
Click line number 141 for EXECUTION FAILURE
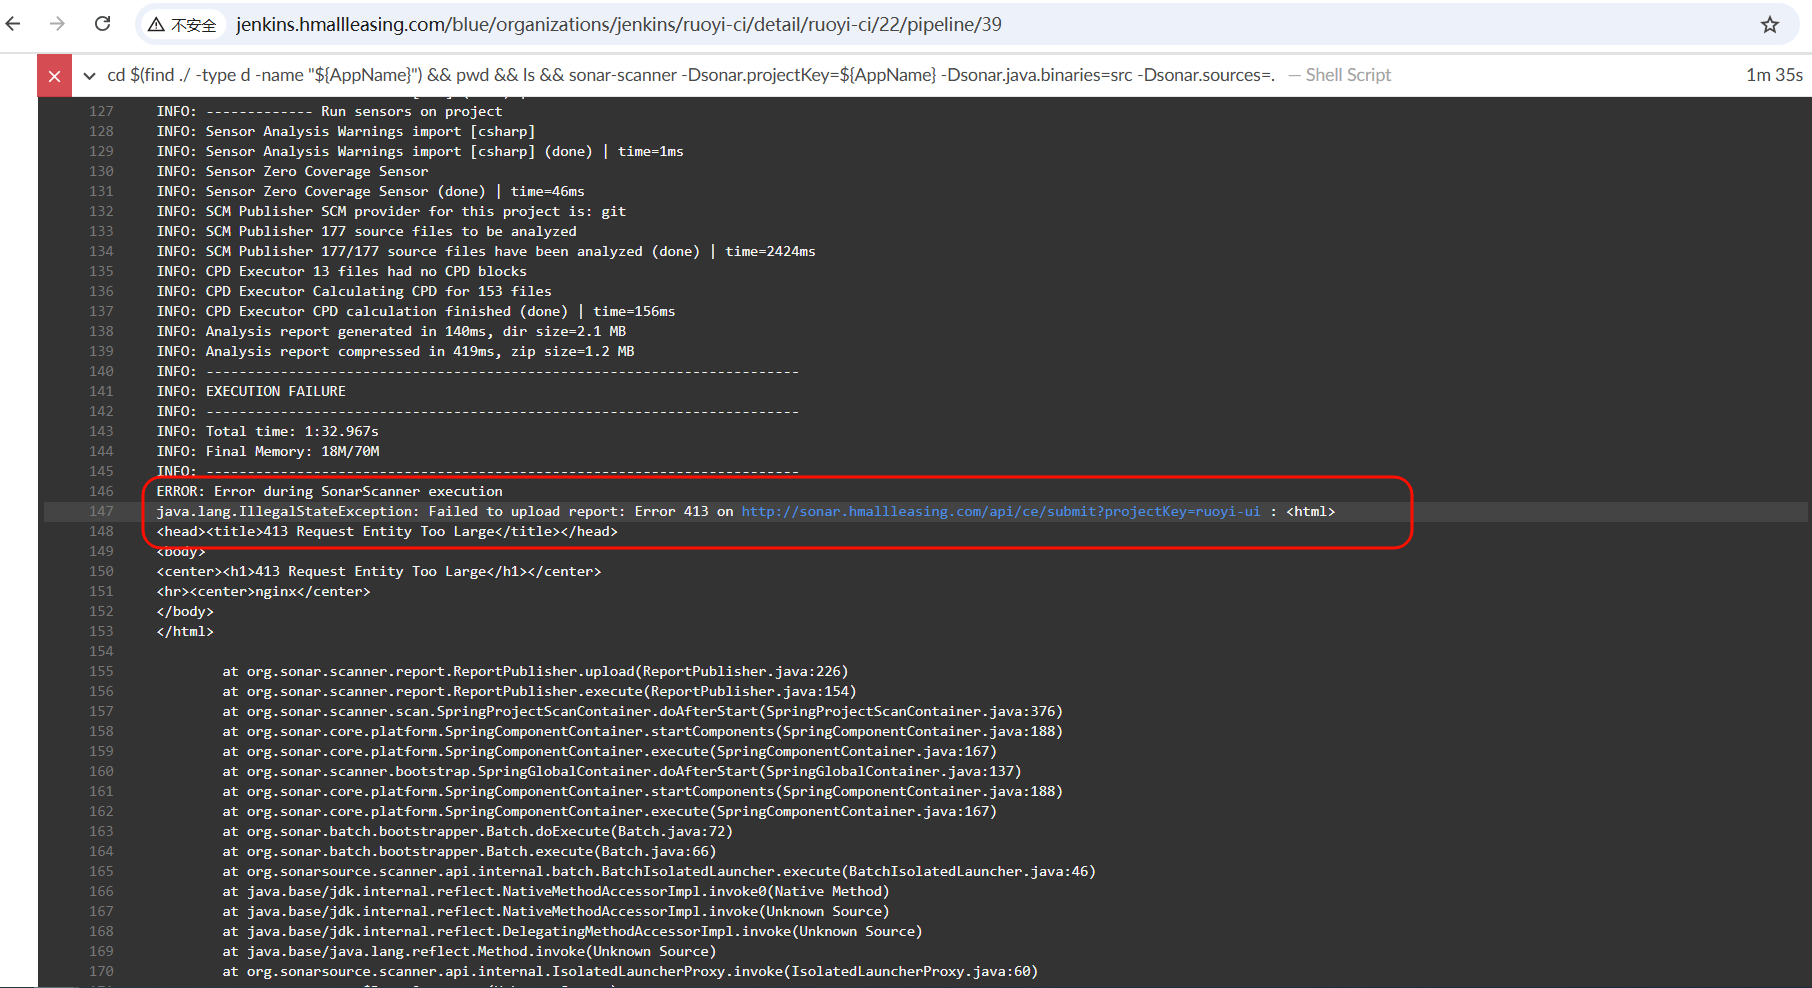point(101,391)
